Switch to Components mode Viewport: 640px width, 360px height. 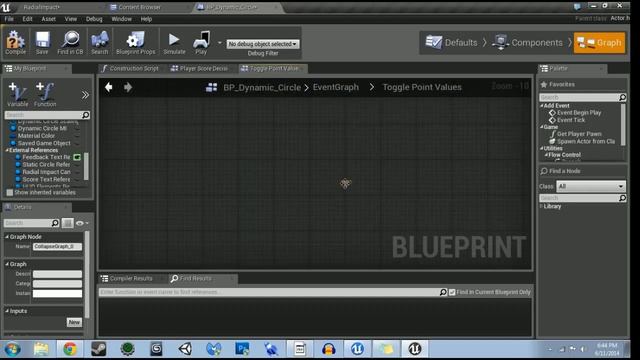coord(527,42)
